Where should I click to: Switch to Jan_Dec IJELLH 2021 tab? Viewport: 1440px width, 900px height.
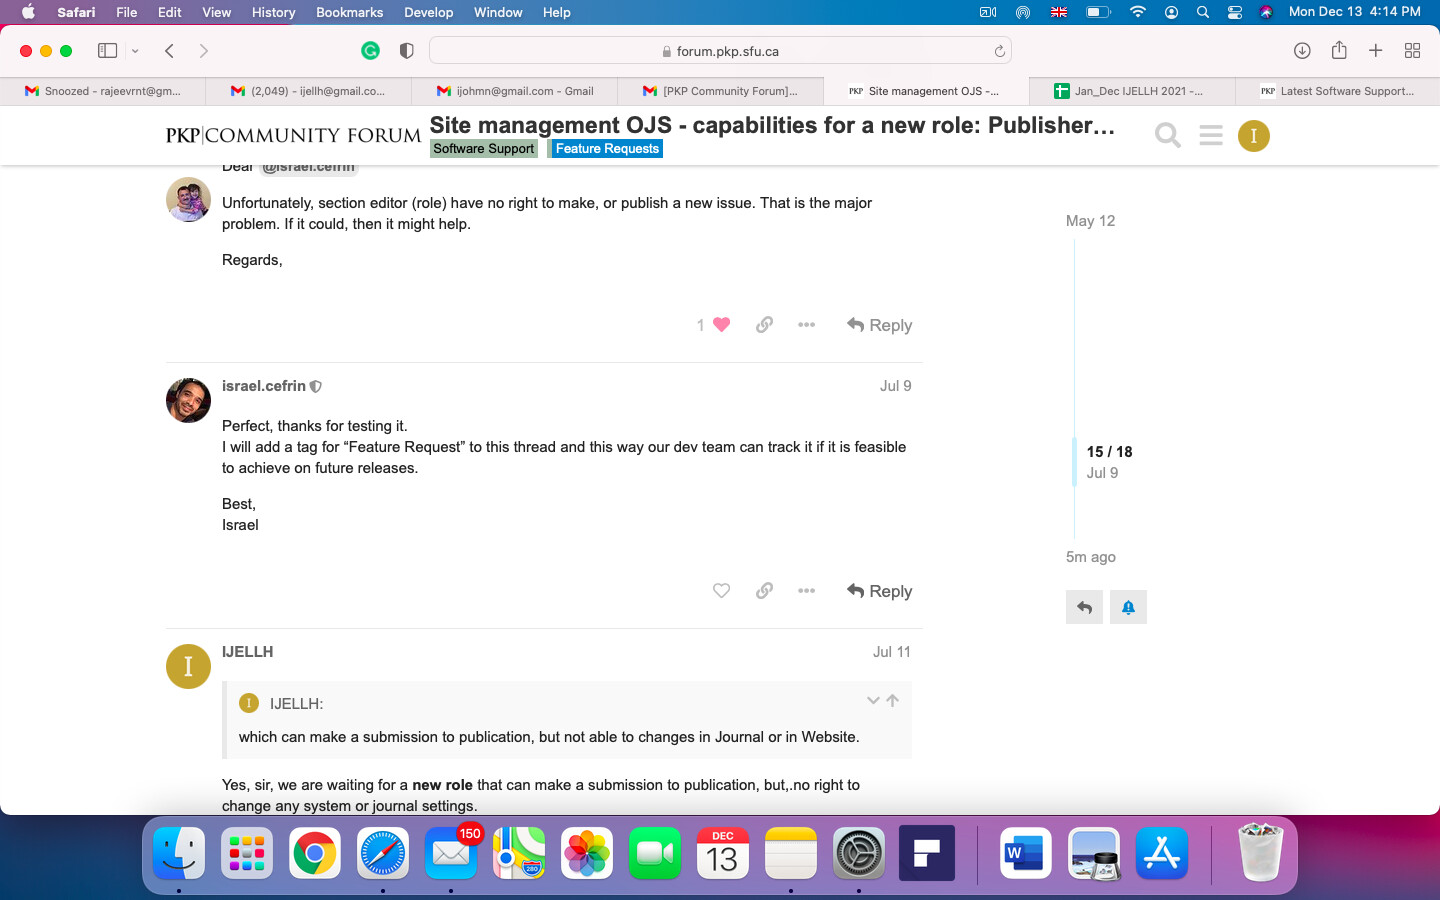point(1132,91)
